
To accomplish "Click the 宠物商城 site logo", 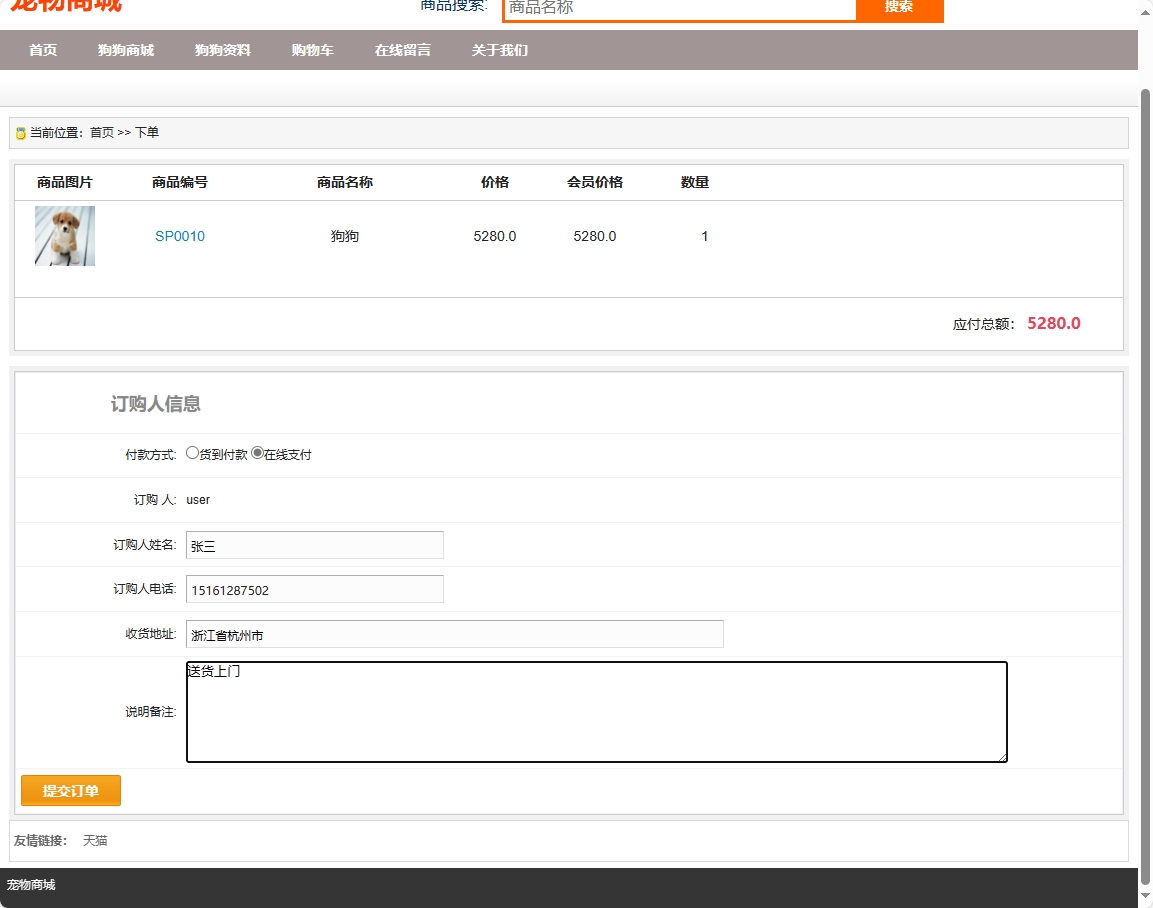I will point(66,6).
